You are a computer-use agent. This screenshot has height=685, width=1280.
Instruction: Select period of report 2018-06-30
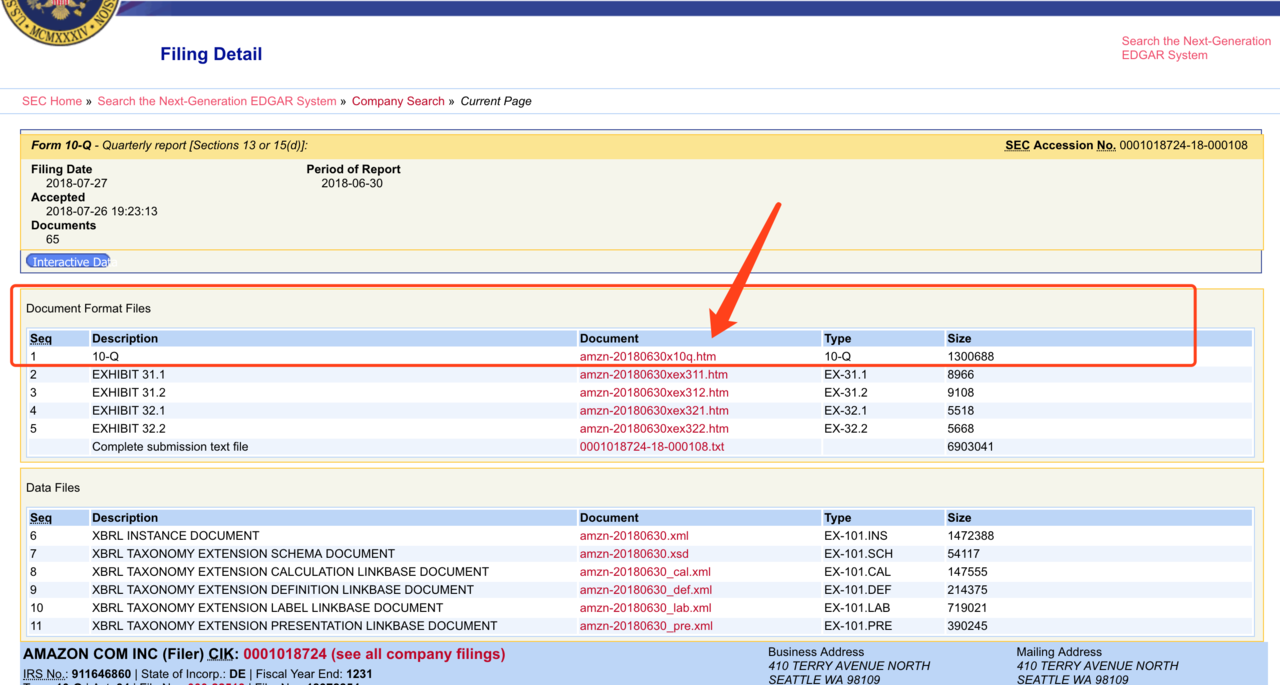(x=352, y=183)
